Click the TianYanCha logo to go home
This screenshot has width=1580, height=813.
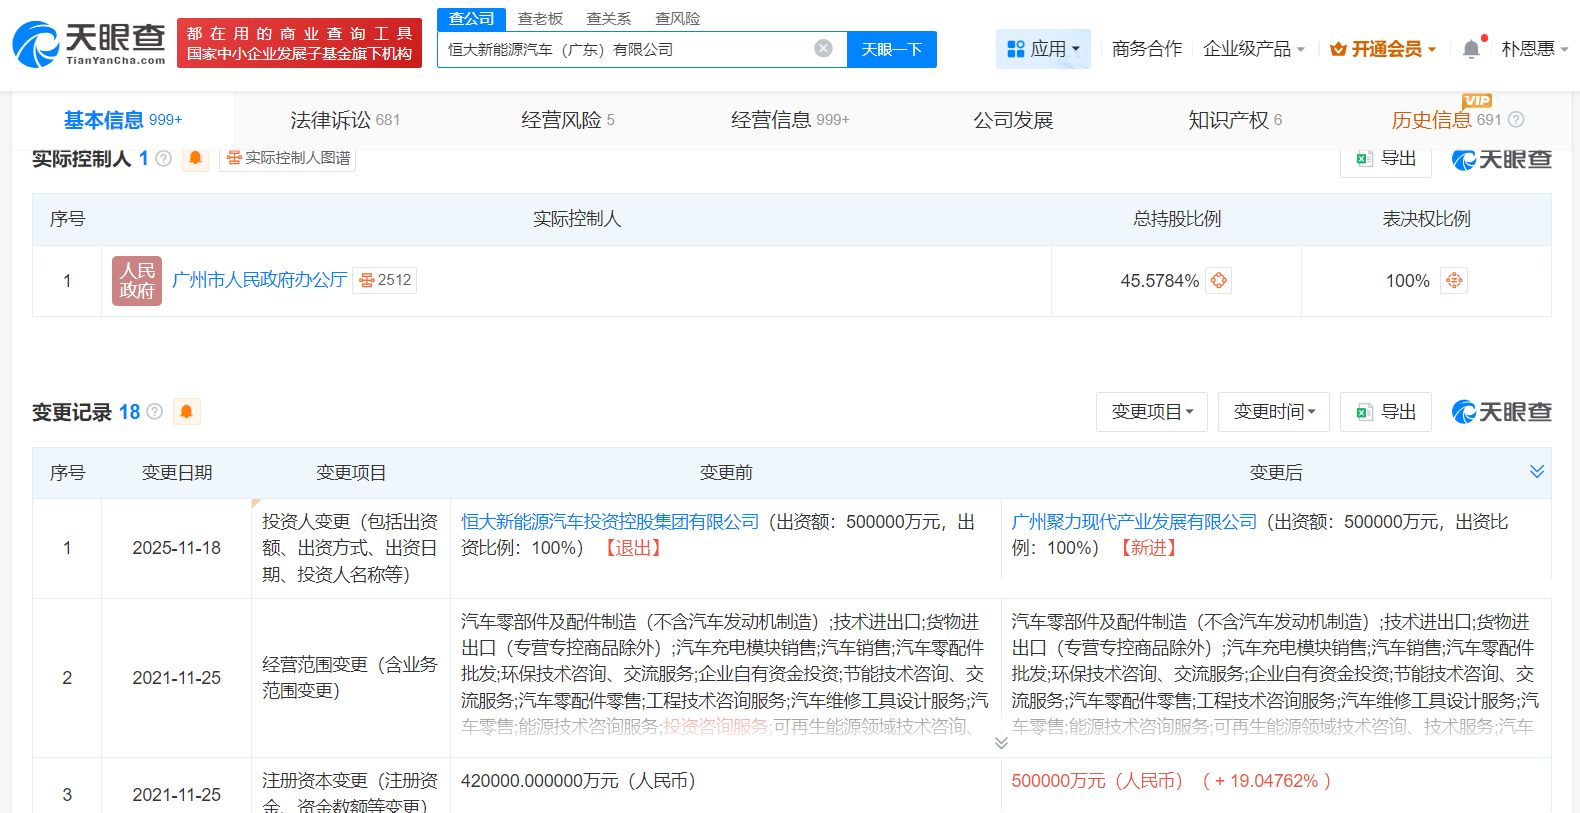(89, 44)
